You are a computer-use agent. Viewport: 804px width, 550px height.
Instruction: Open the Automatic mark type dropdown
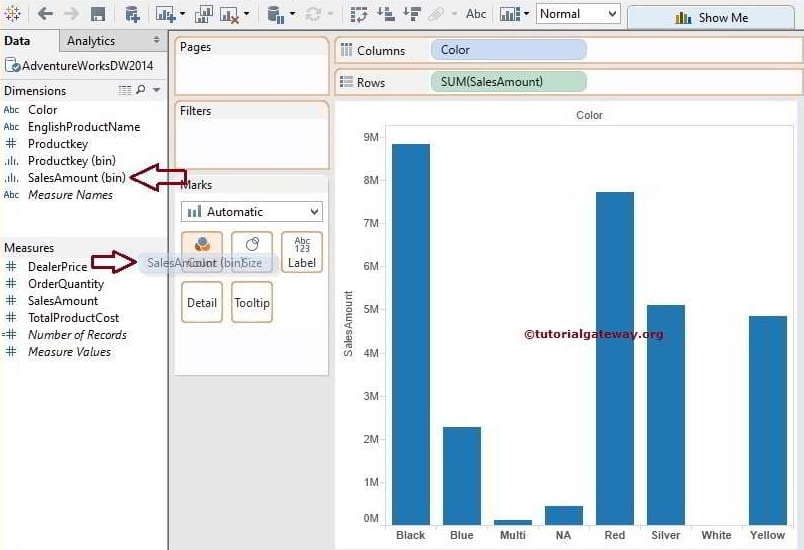click(252, 212)
